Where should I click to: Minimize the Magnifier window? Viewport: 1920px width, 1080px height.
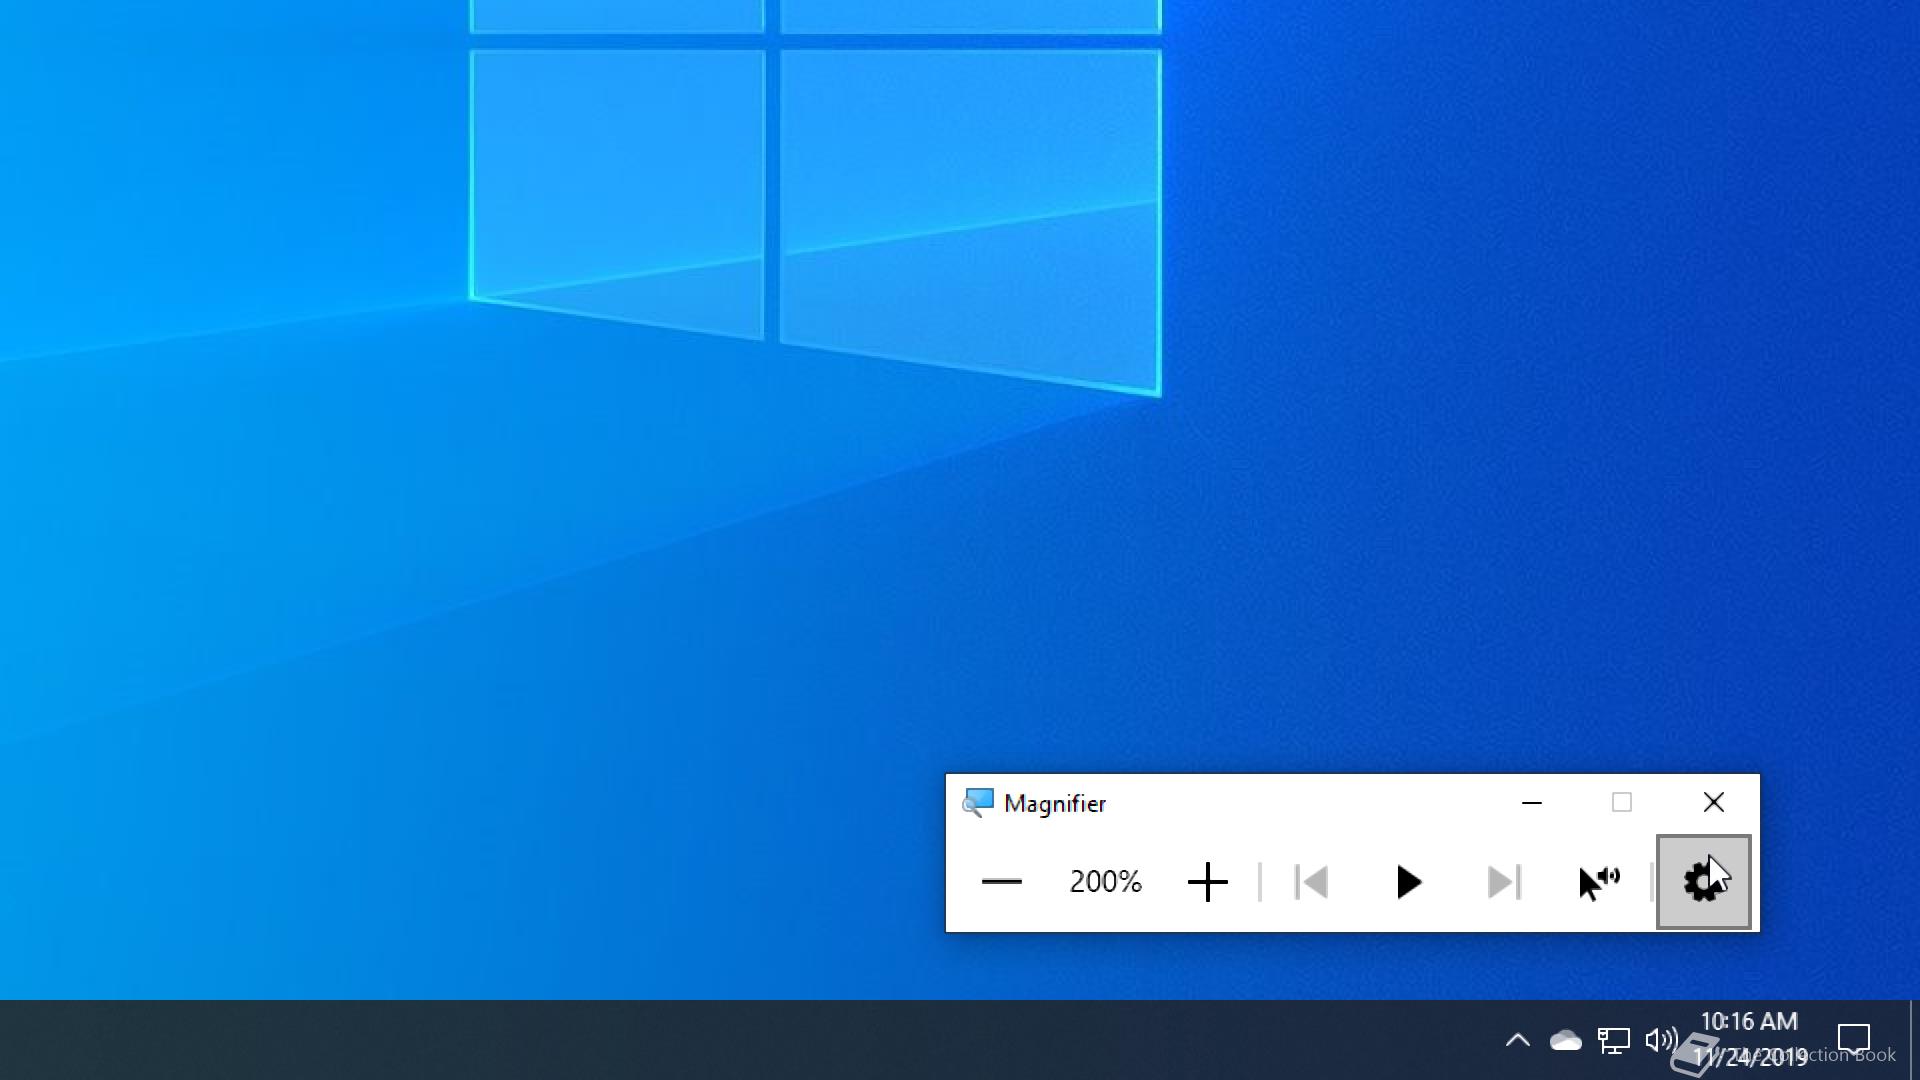click(1531, 803)
